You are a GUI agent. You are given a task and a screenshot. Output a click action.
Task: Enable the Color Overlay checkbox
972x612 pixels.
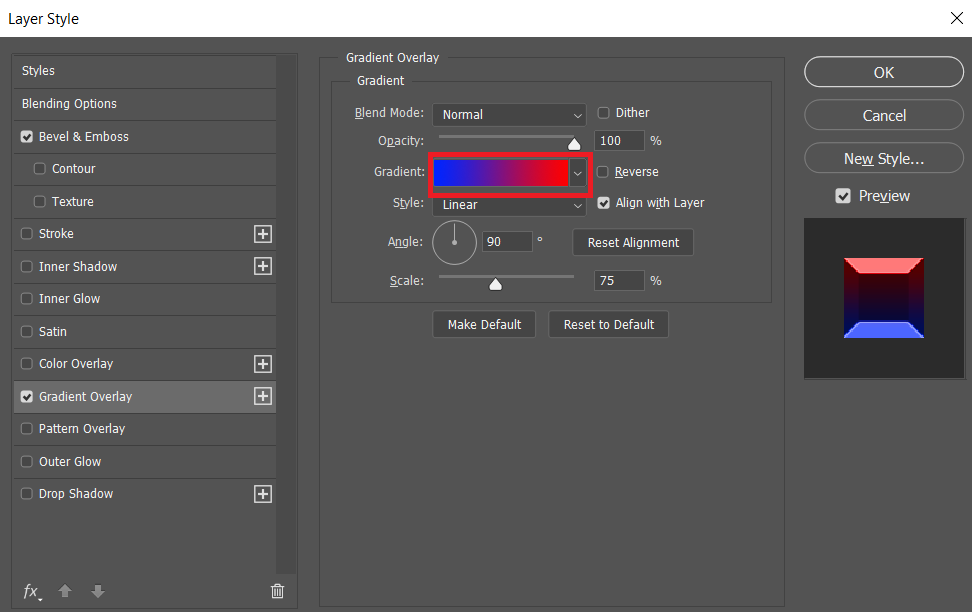pos(27,364)
